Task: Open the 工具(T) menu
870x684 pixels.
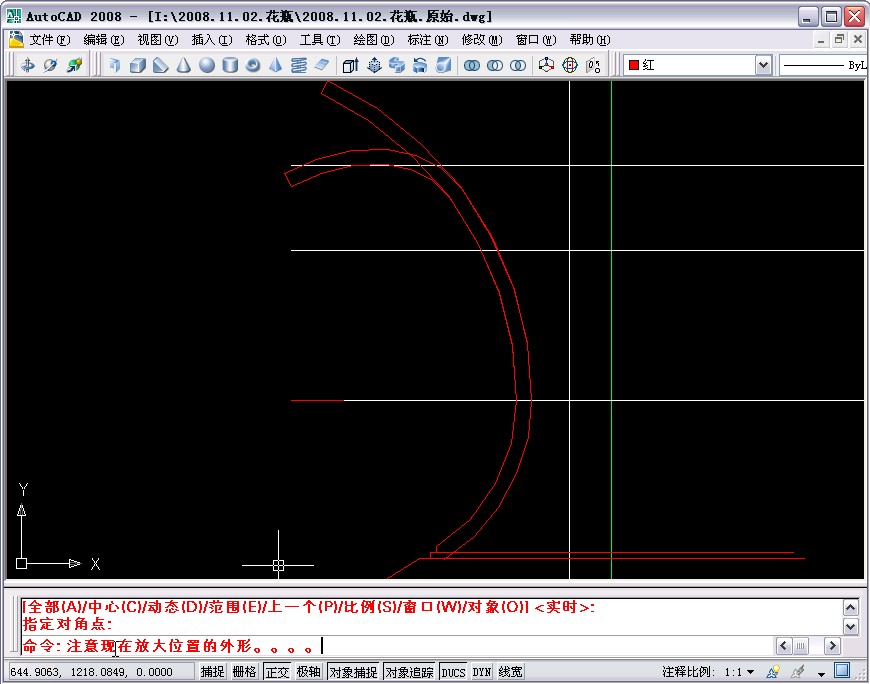Action: [320, 40]
